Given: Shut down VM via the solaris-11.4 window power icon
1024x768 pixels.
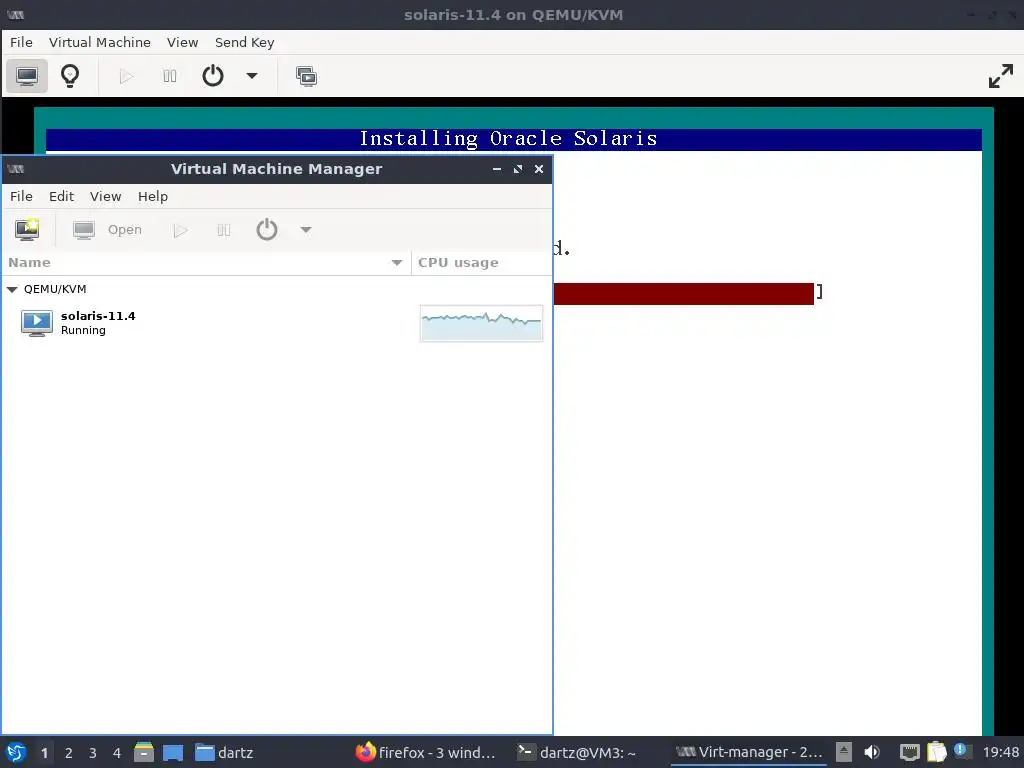Looking at the screenshot, I should [213, 76].
